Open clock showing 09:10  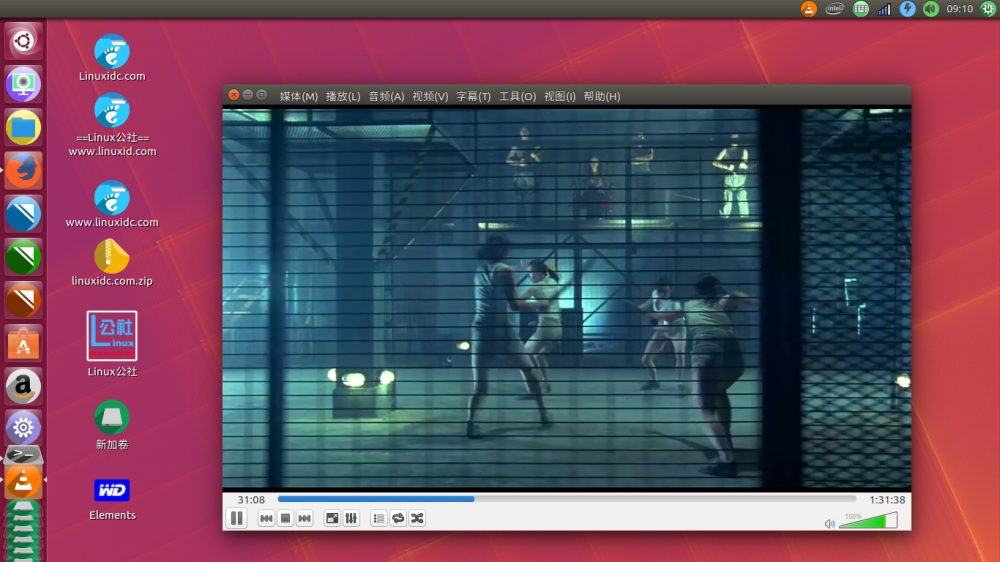959,9
